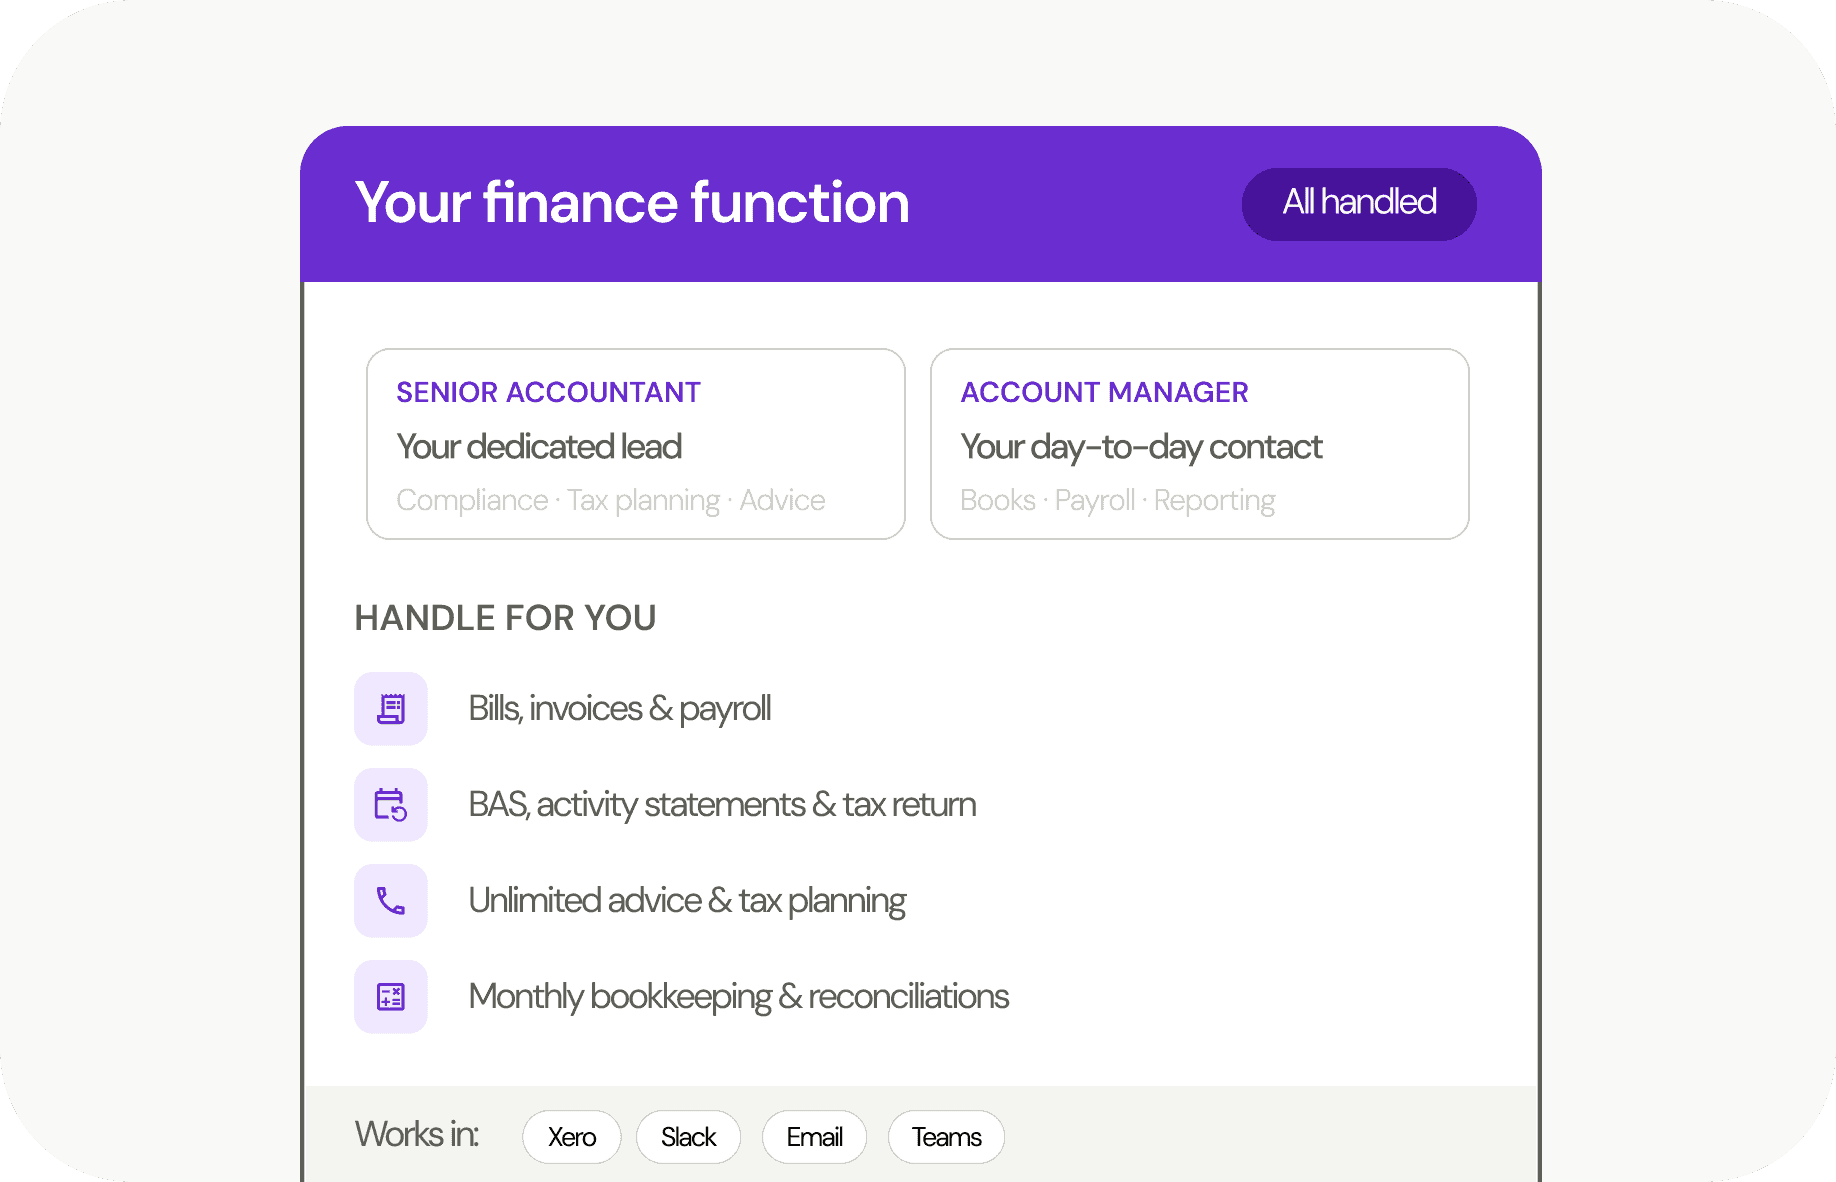Click the BAS calendar refresh icon
The image size is (1836, 1182).
click(x=391, y=805)
